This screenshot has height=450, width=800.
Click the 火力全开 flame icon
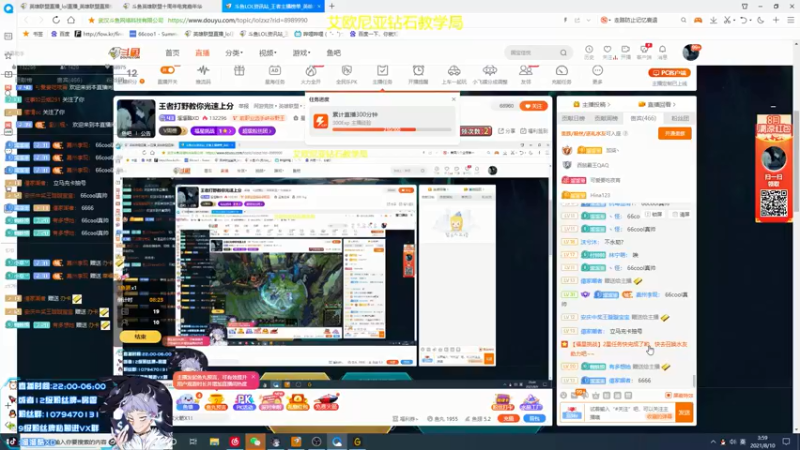[311, 70]
